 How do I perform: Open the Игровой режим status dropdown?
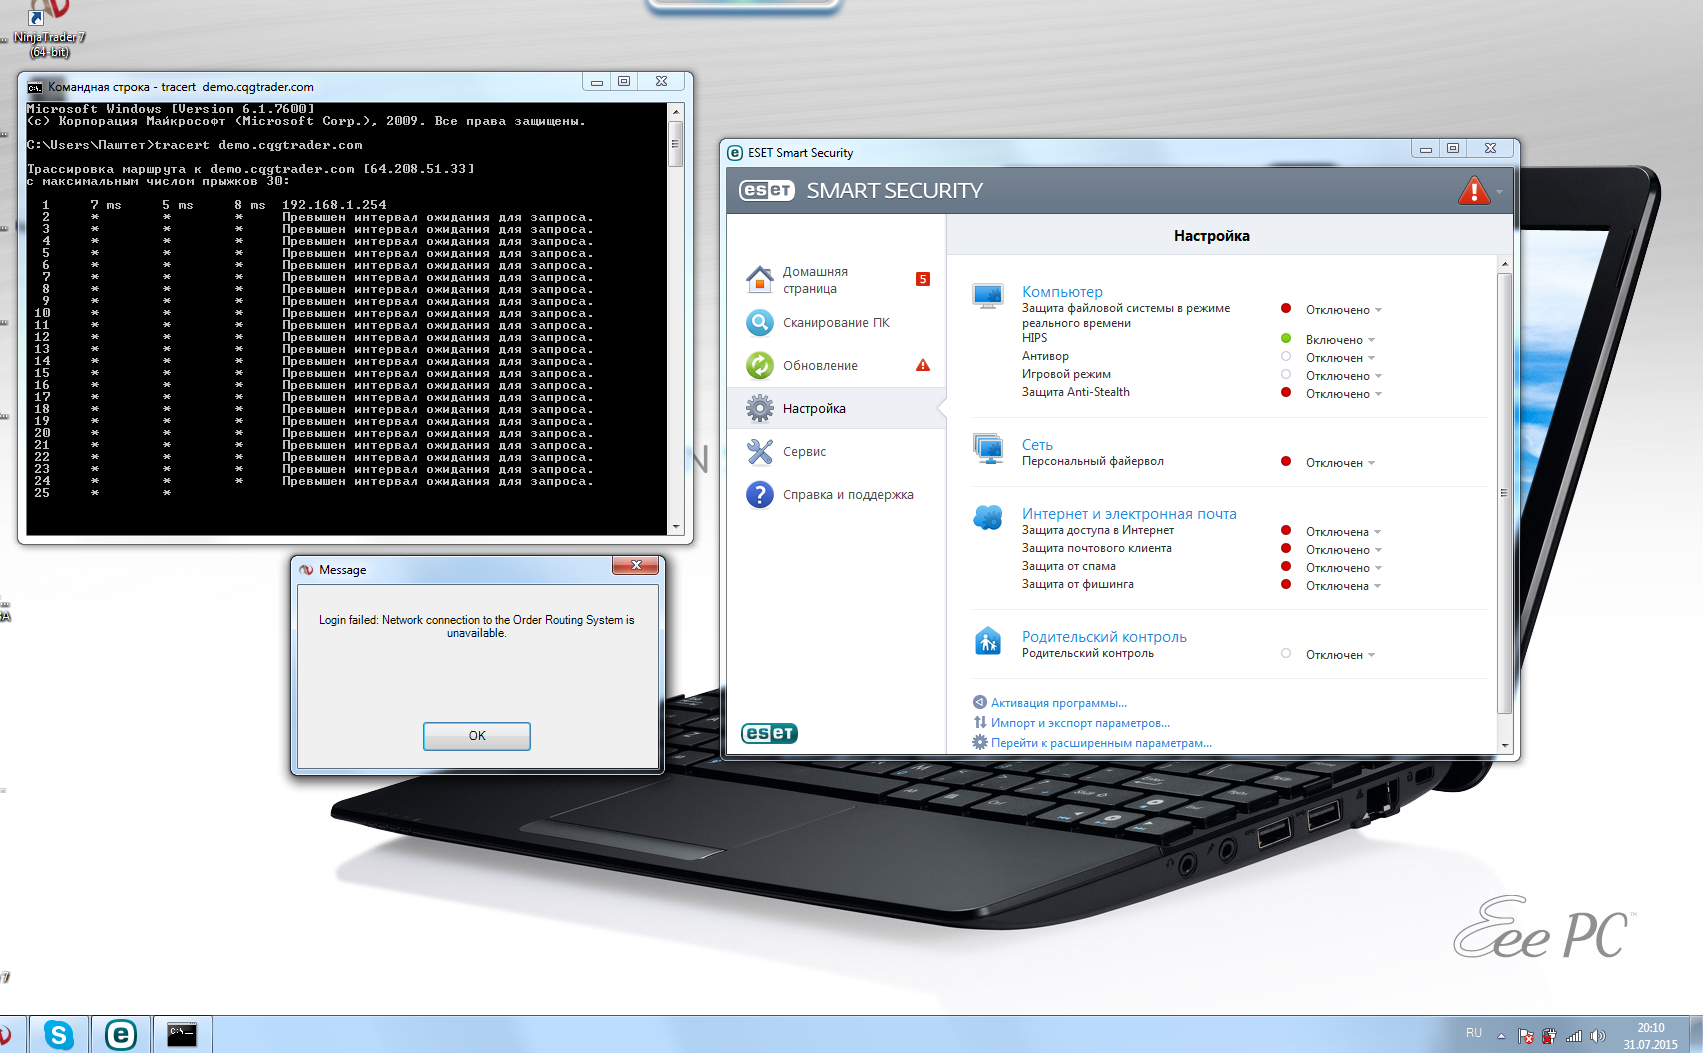click(x=1343, y=376)
